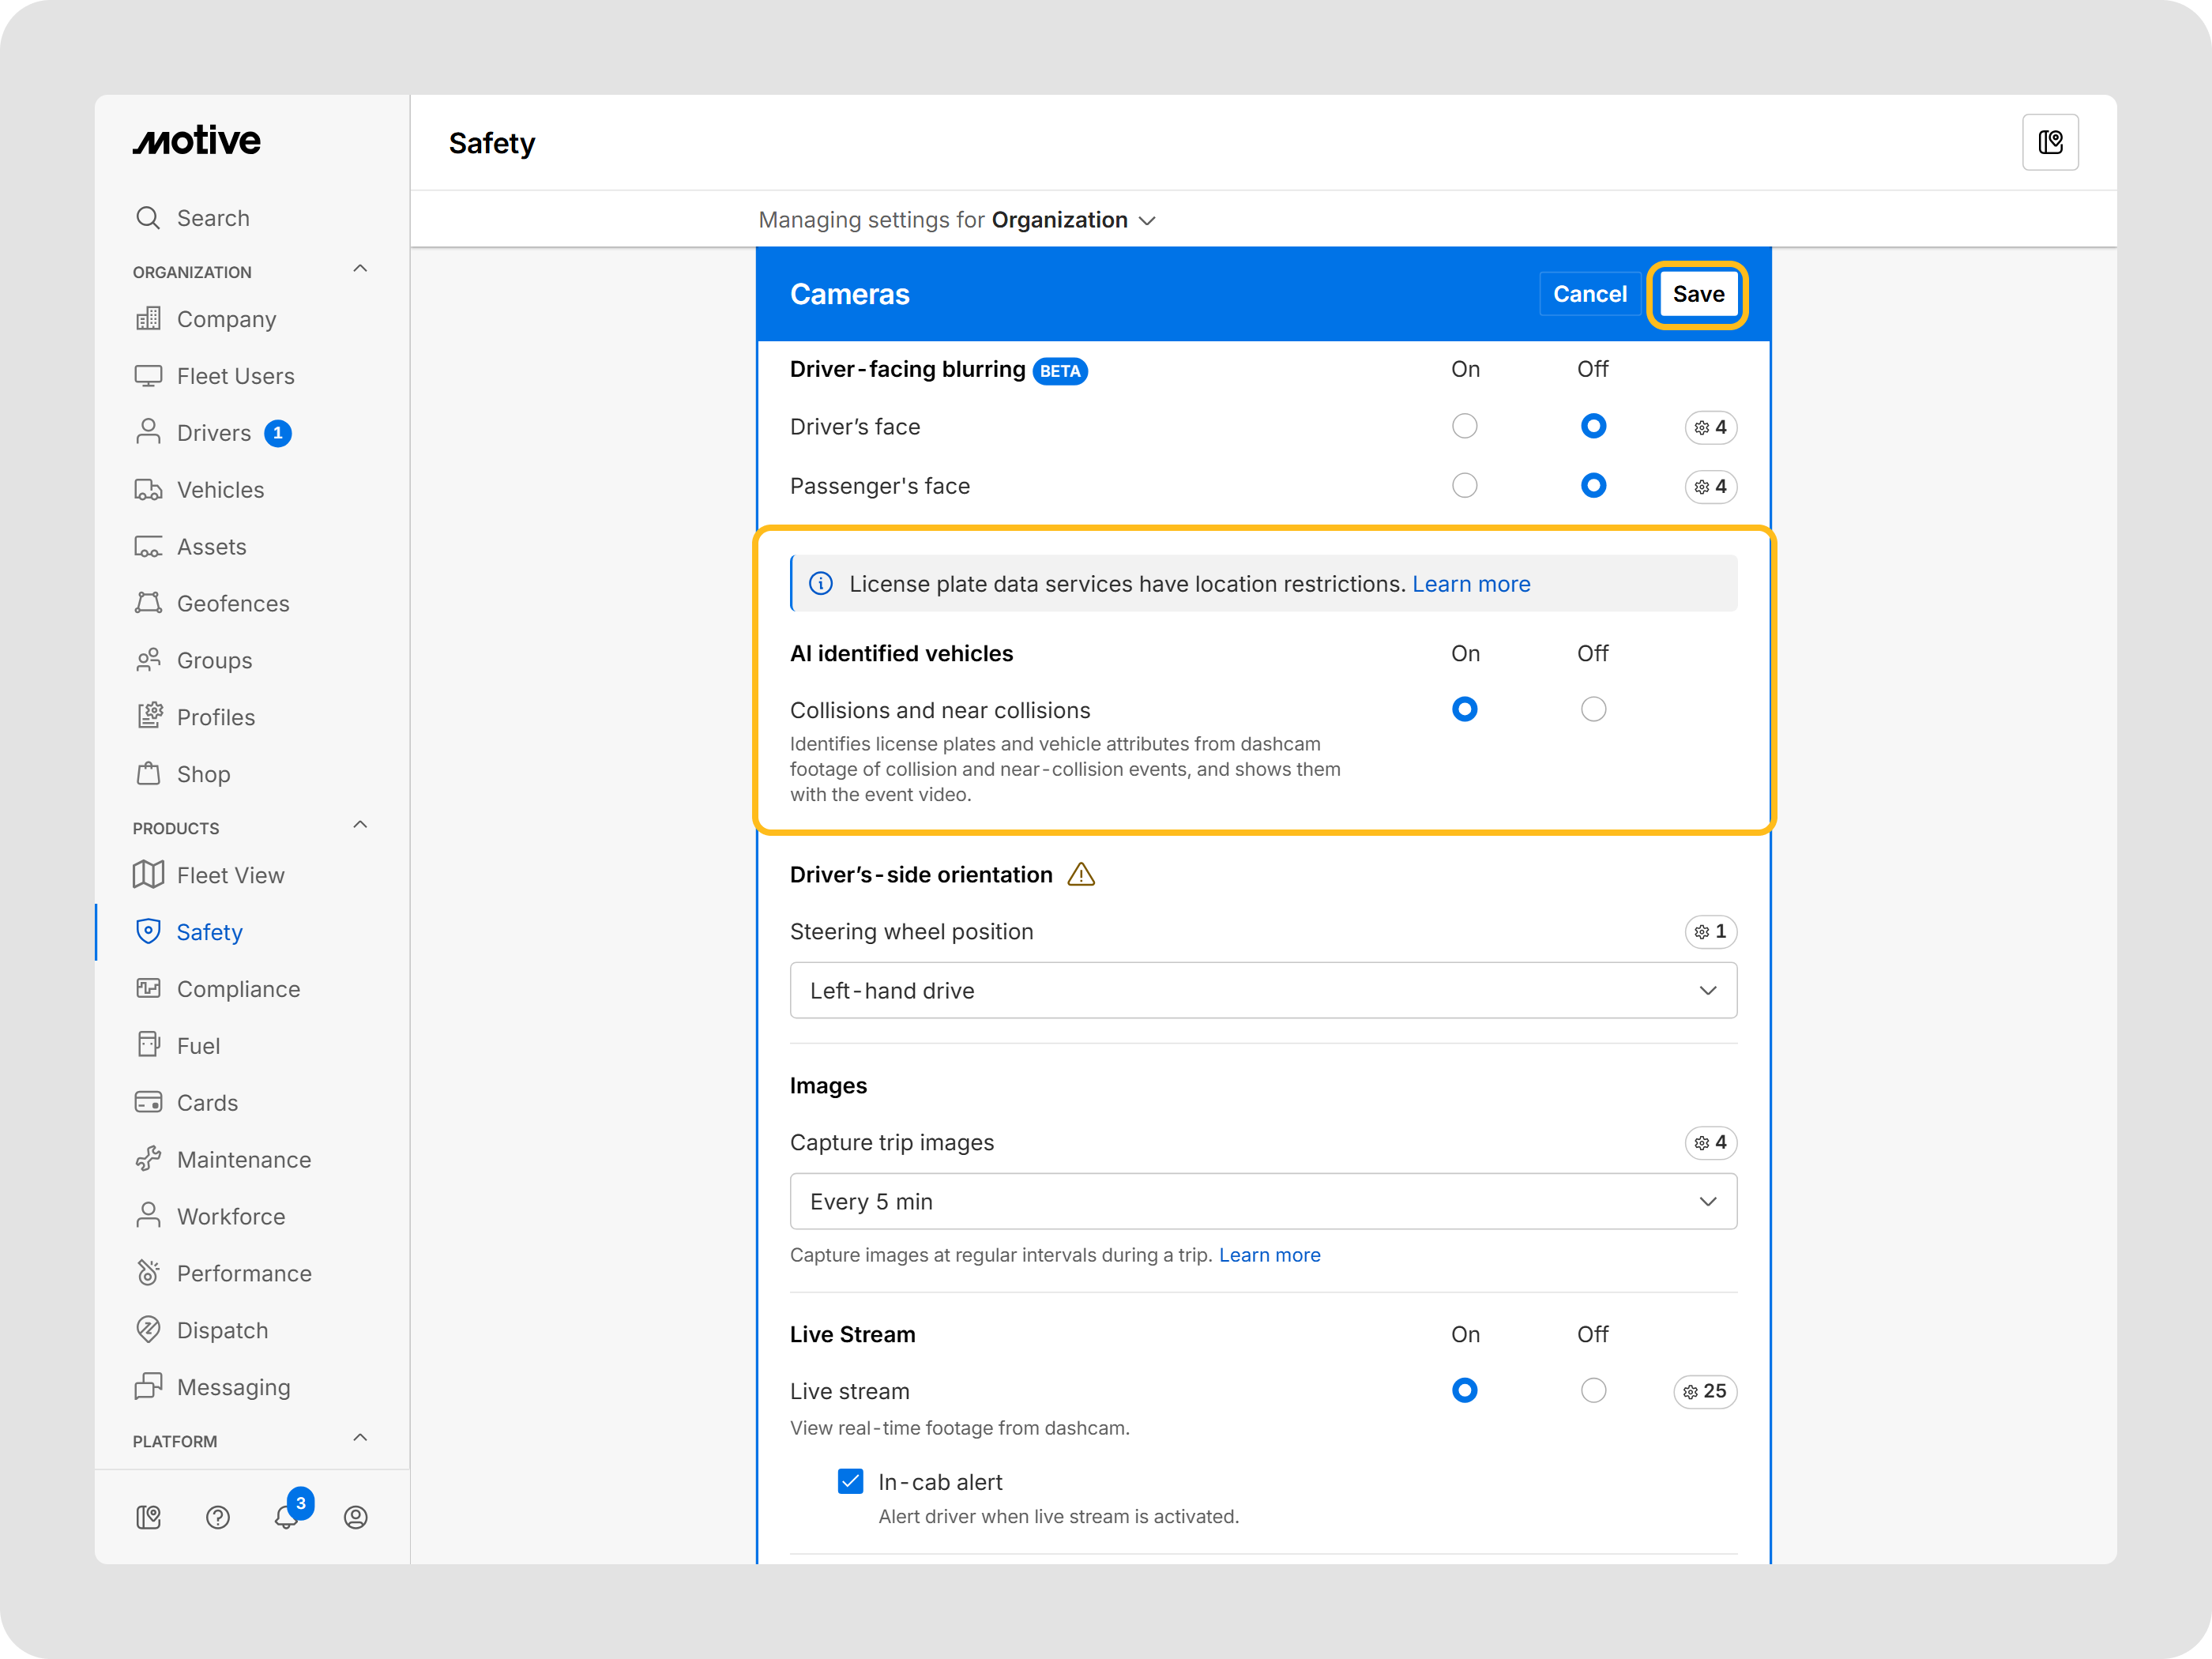Click the Cards credit card icon
This screenshot has height=1659, width=2212.
tap(148, 1102)
